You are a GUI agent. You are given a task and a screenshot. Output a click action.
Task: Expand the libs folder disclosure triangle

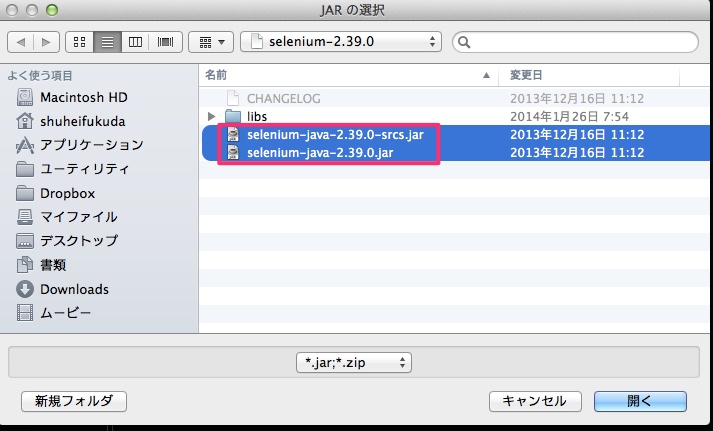click(x=211, y=116)
